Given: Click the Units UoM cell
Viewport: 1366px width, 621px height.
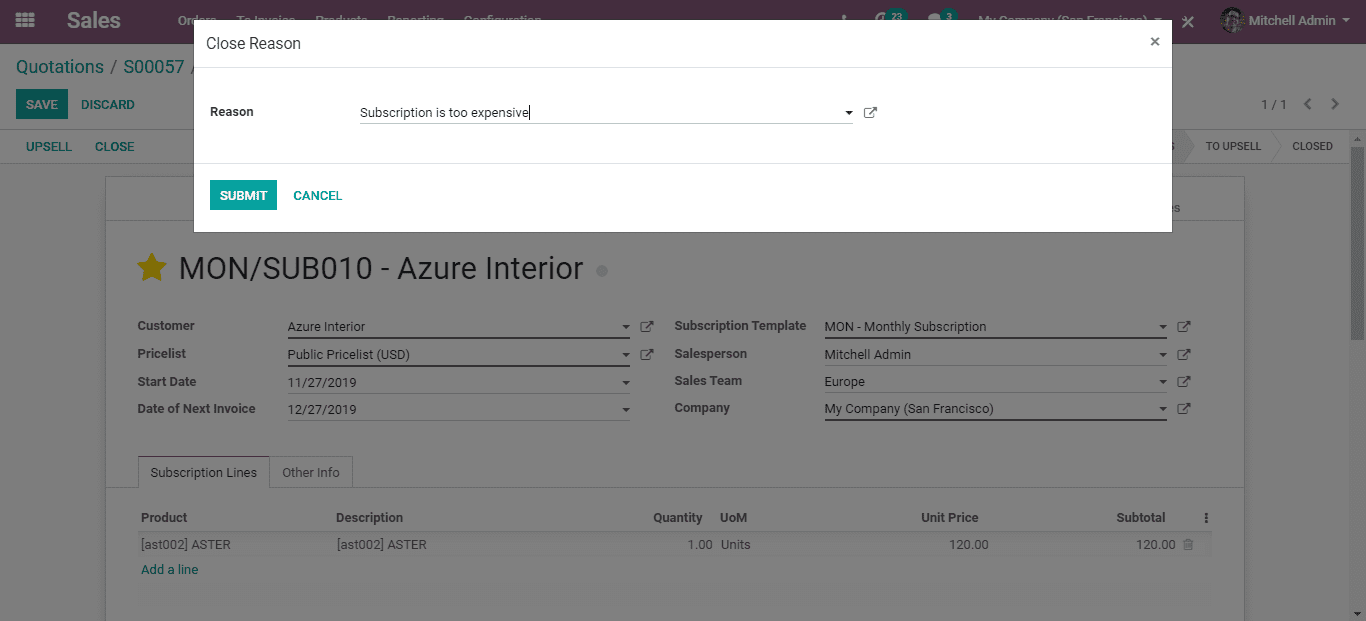Looking at the screenshot, I should click(x=735, y=545).
